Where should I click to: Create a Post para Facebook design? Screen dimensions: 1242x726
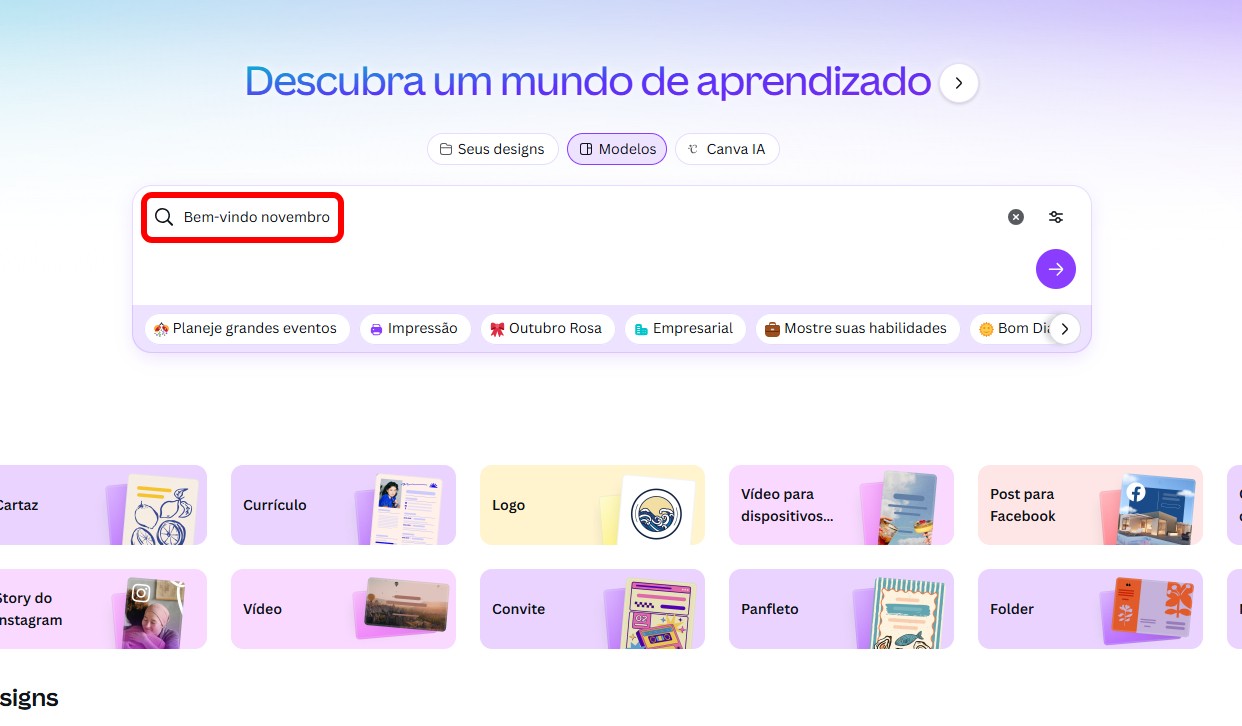click(1090, 505)
